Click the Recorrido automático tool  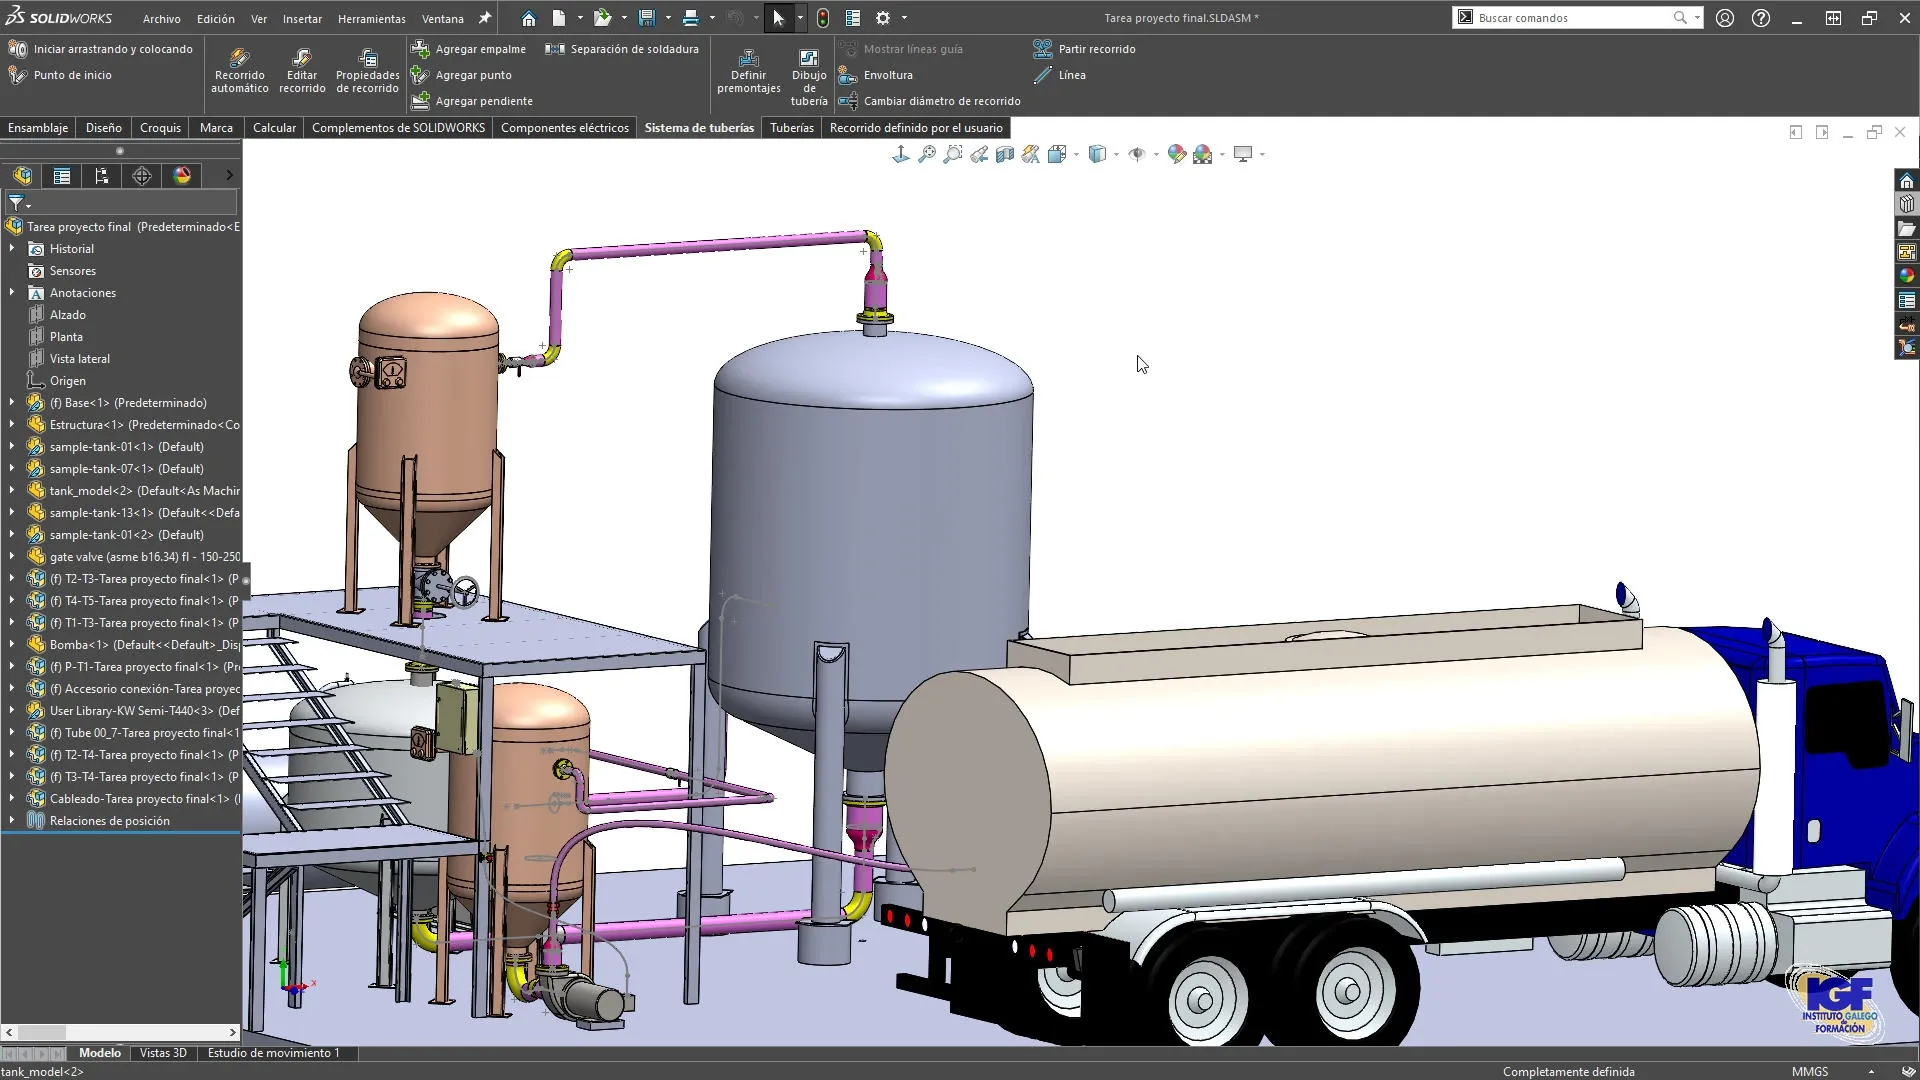click(x=239, y=71)
